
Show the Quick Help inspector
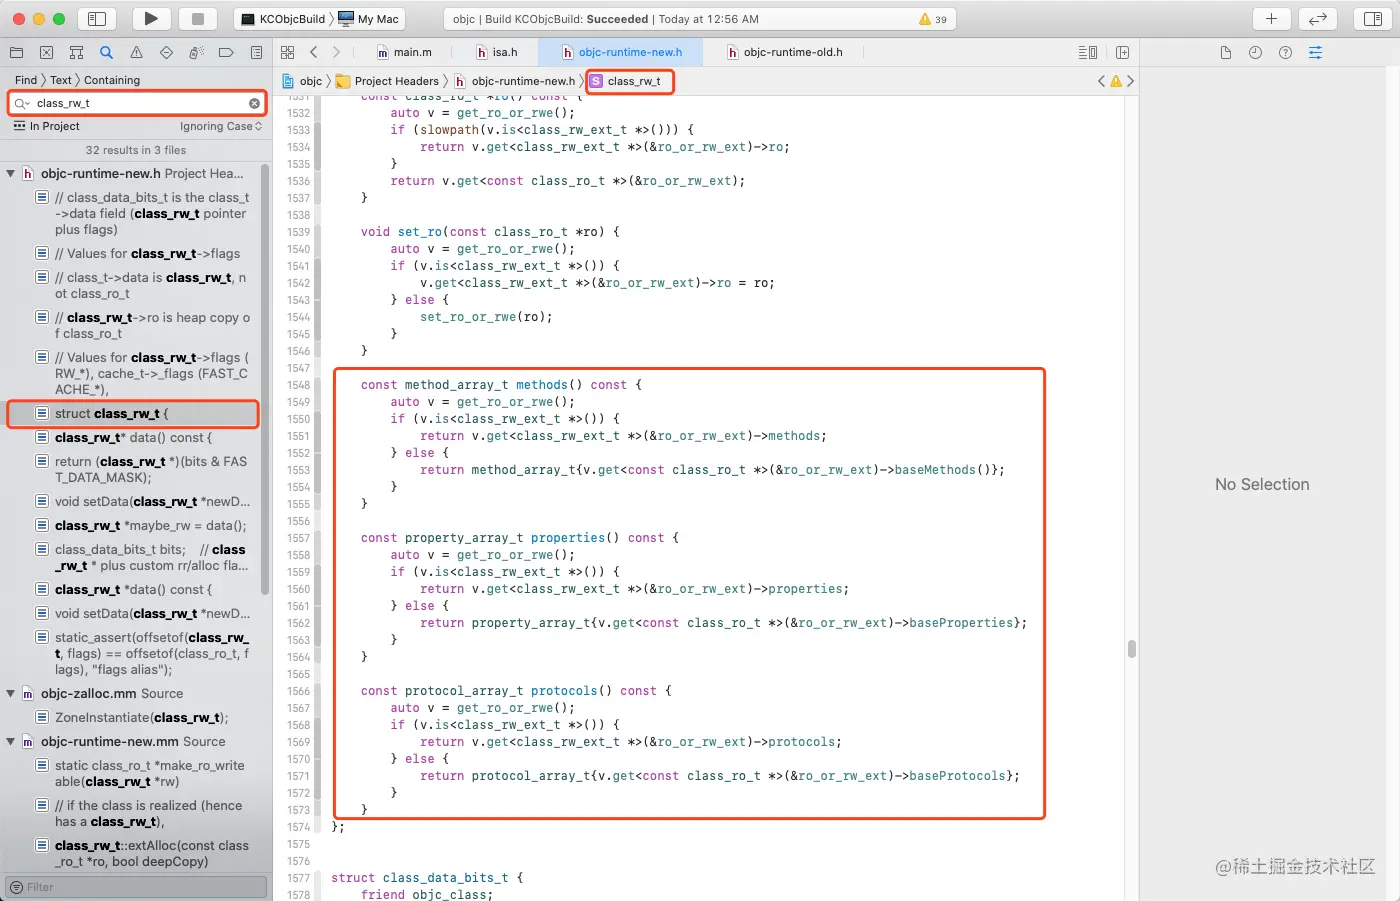tap(1285, 52)
